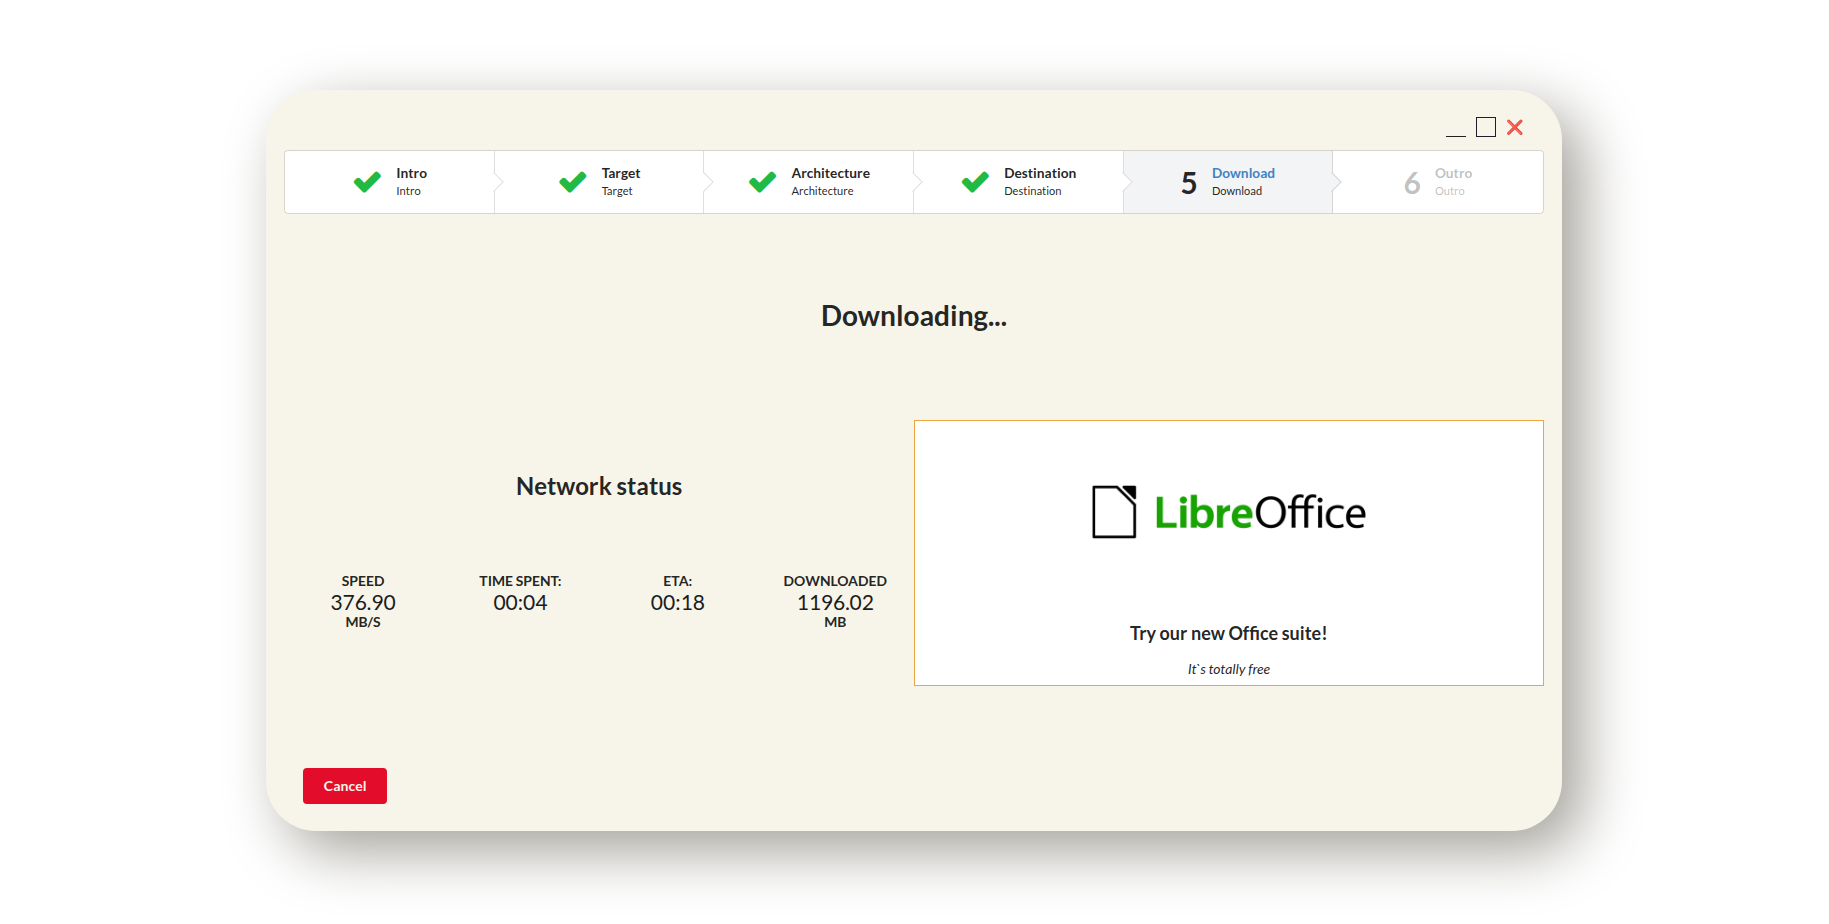Click the step number 5 icon
This screenshot has height=924, width=1829.
pos(1189,183)
